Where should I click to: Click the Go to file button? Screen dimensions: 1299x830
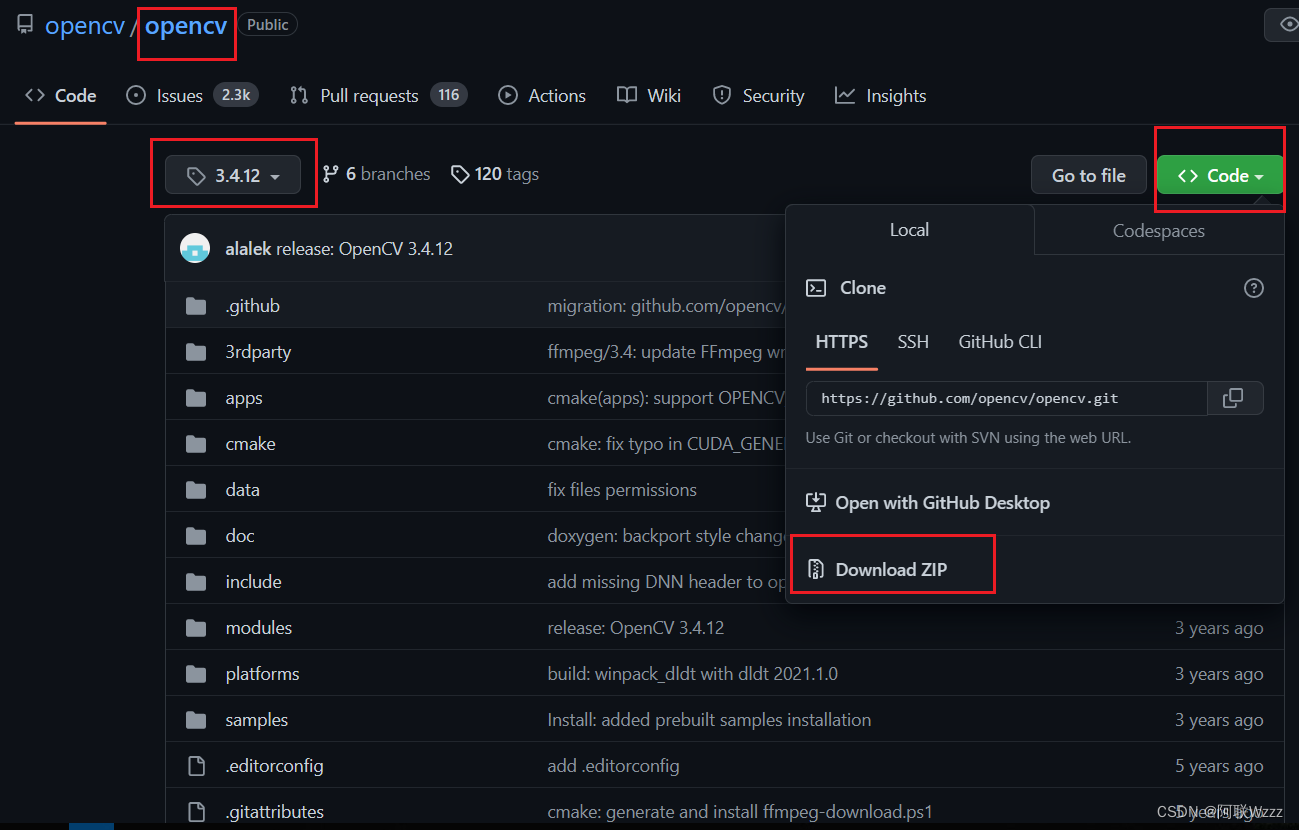coord(1088,174)
